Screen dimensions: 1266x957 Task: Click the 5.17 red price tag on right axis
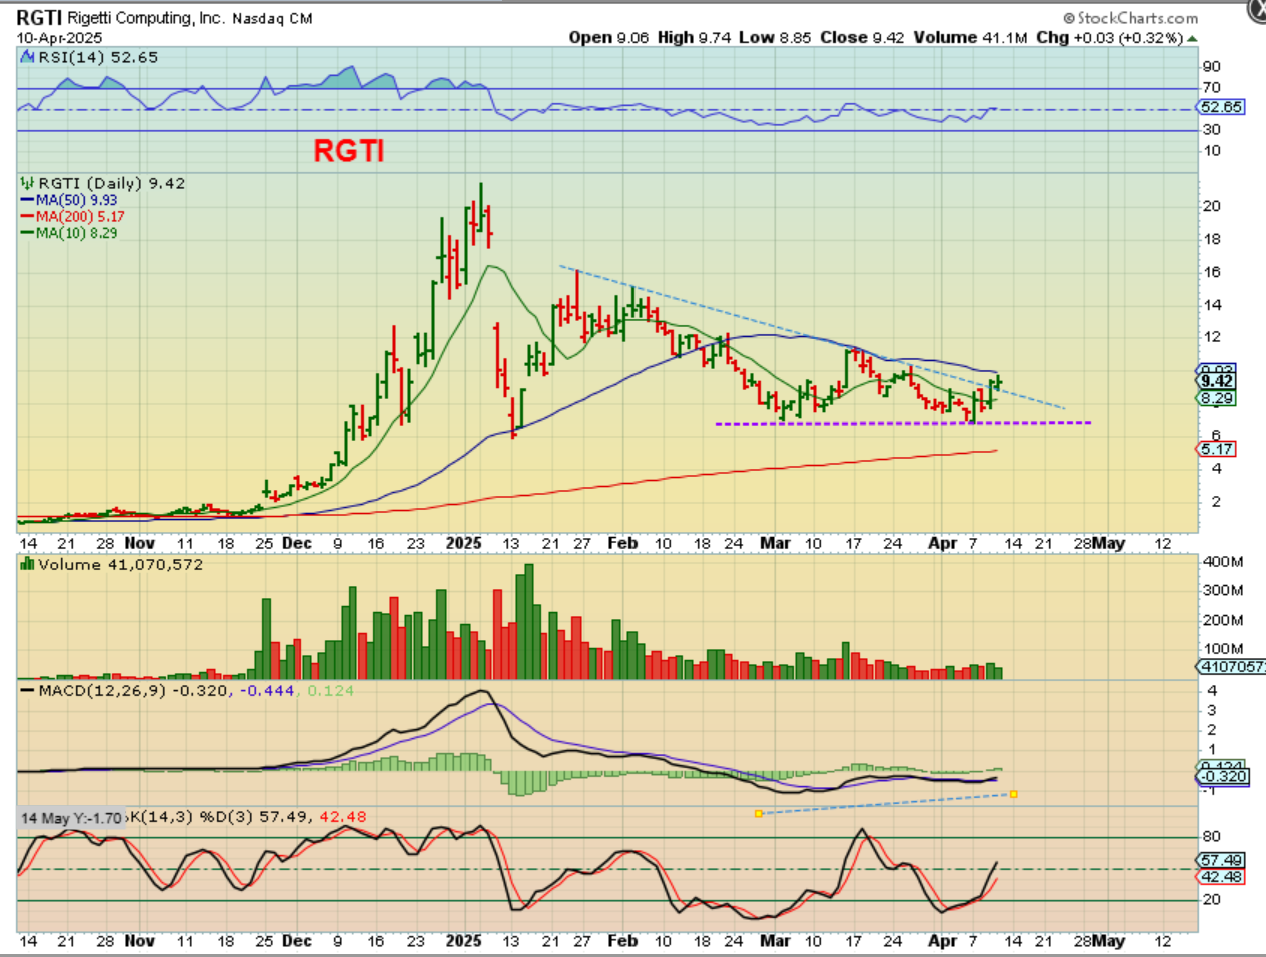[x=1217, y=449]
